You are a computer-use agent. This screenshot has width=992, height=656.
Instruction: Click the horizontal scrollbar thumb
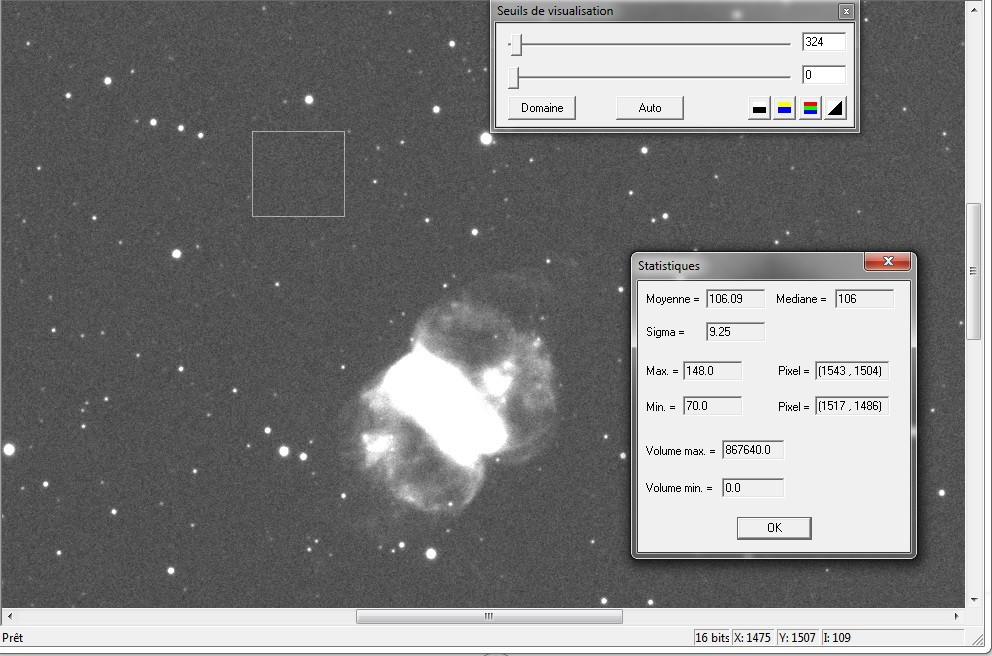coord(489,616)
